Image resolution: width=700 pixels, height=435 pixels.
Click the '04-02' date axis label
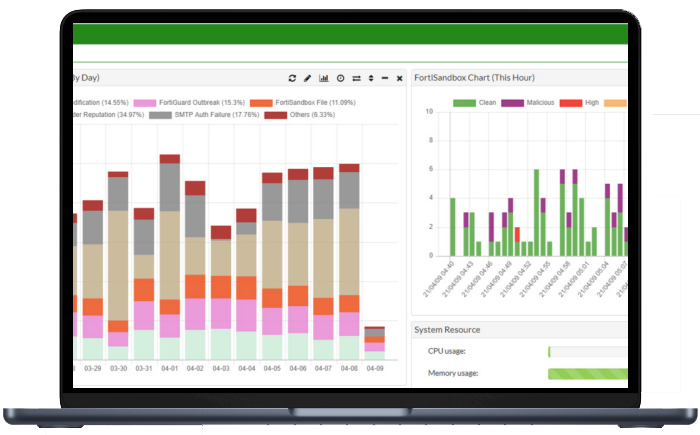click(195, 368)
